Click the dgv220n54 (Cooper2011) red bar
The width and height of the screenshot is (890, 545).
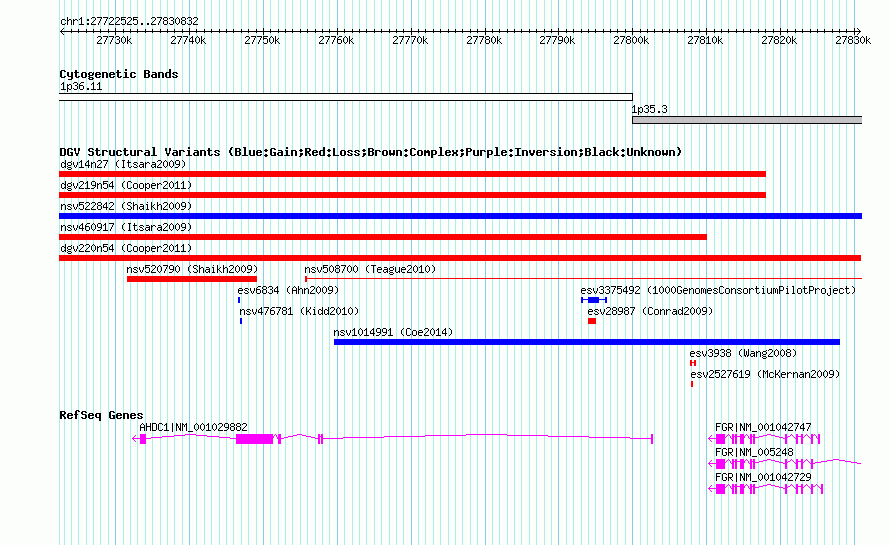(x=460, y=258)
